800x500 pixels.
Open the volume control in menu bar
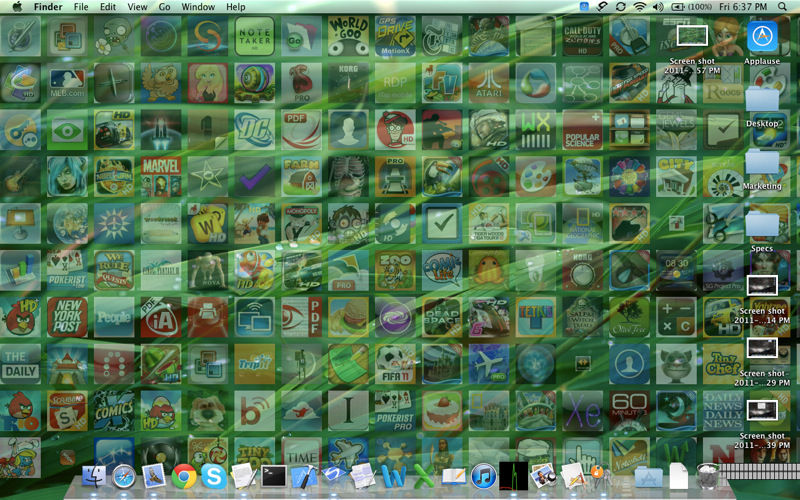click(x=658, y=7)
